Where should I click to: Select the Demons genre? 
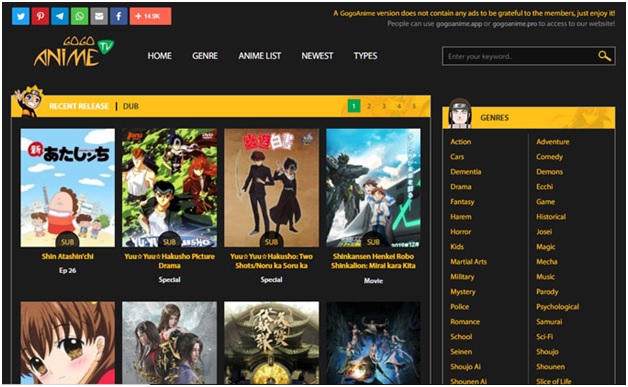point(550,172)
